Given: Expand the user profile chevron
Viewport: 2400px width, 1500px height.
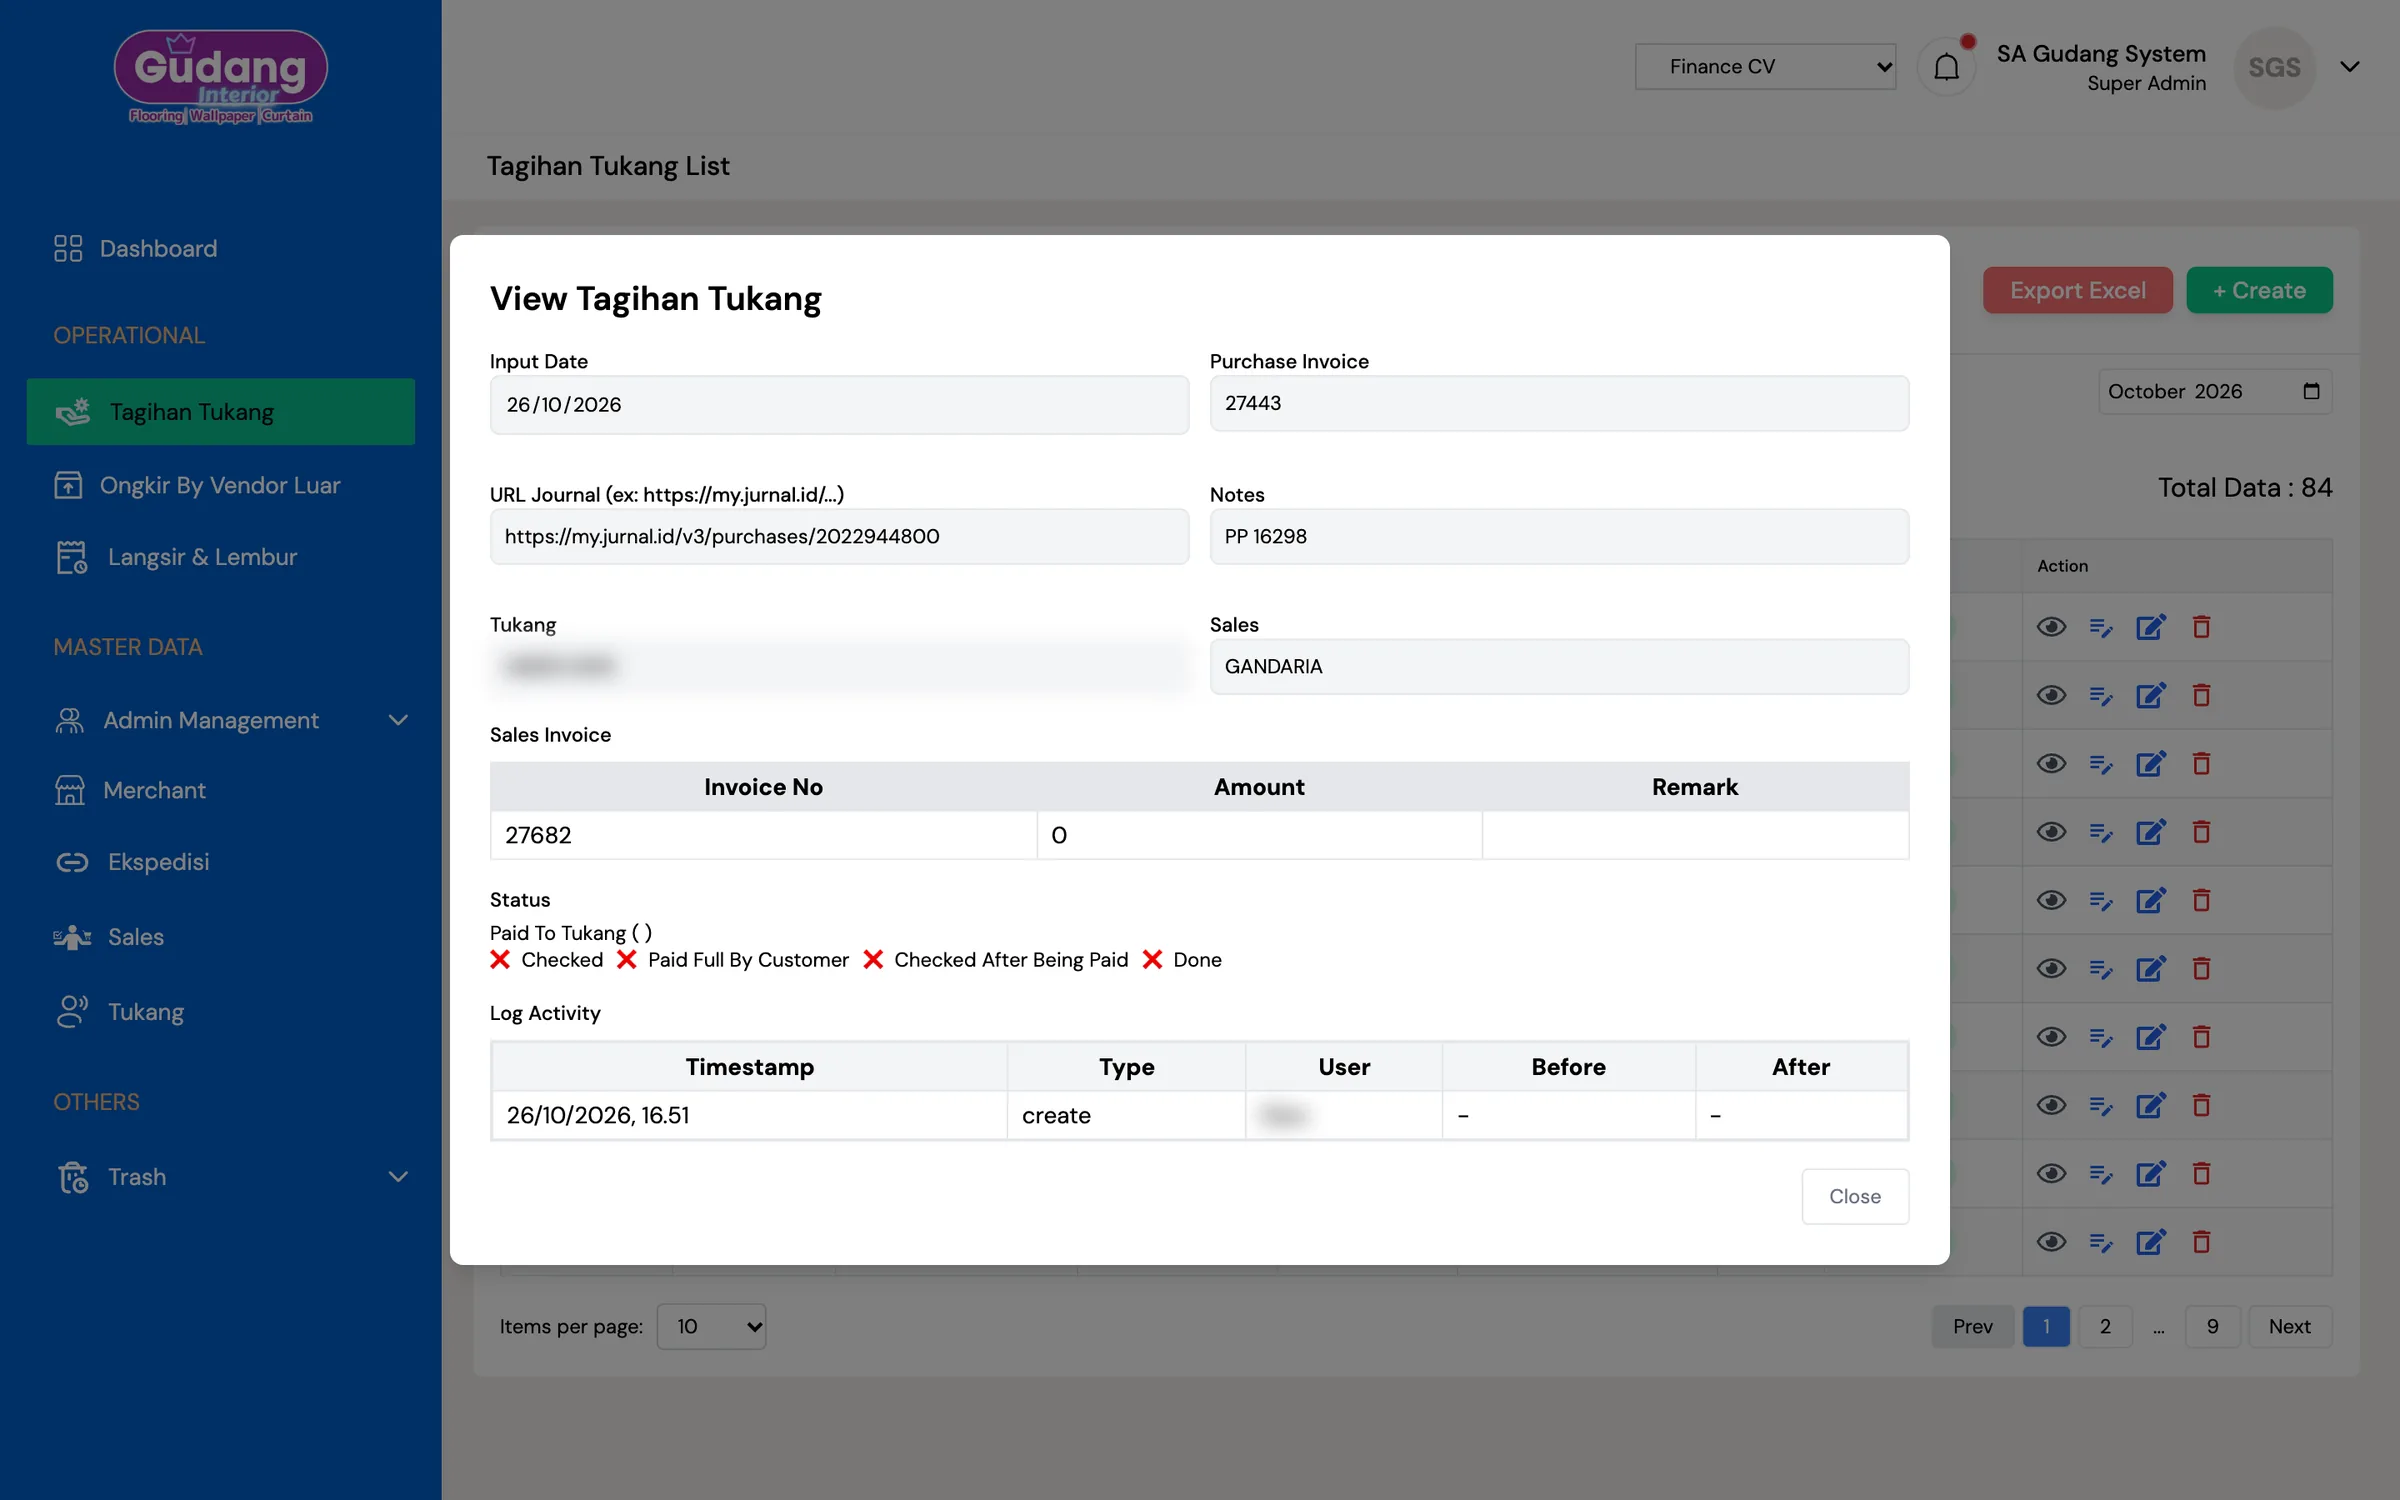Looking at the screenshot, I should point(2350,67).
